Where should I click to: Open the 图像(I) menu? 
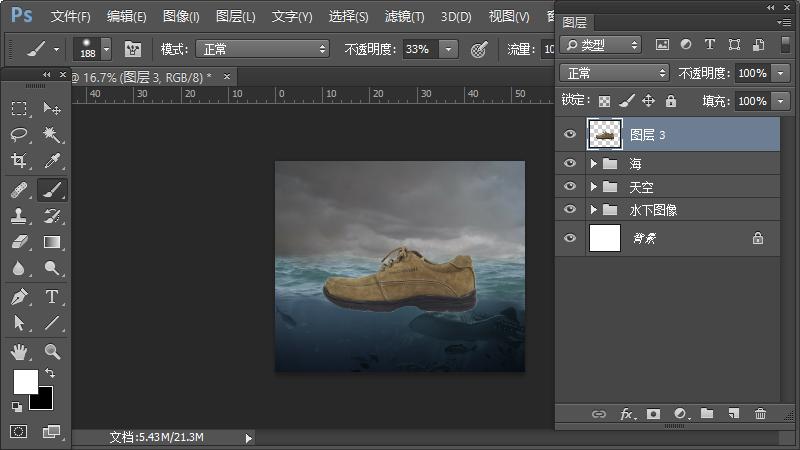coord(181,16)
